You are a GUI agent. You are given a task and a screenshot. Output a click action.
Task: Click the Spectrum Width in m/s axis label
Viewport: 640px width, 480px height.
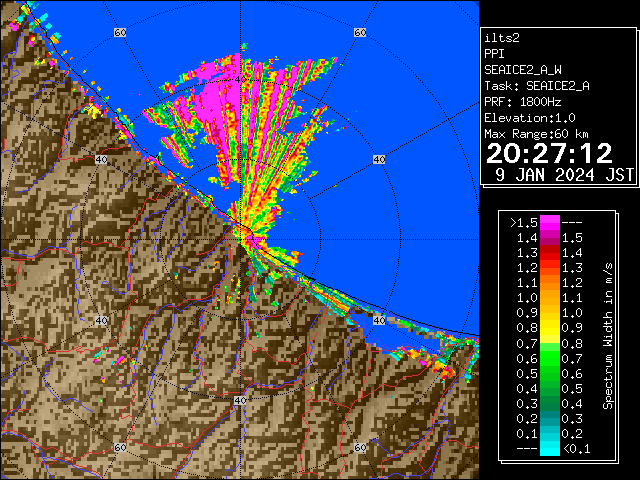[x=608, y=336]
